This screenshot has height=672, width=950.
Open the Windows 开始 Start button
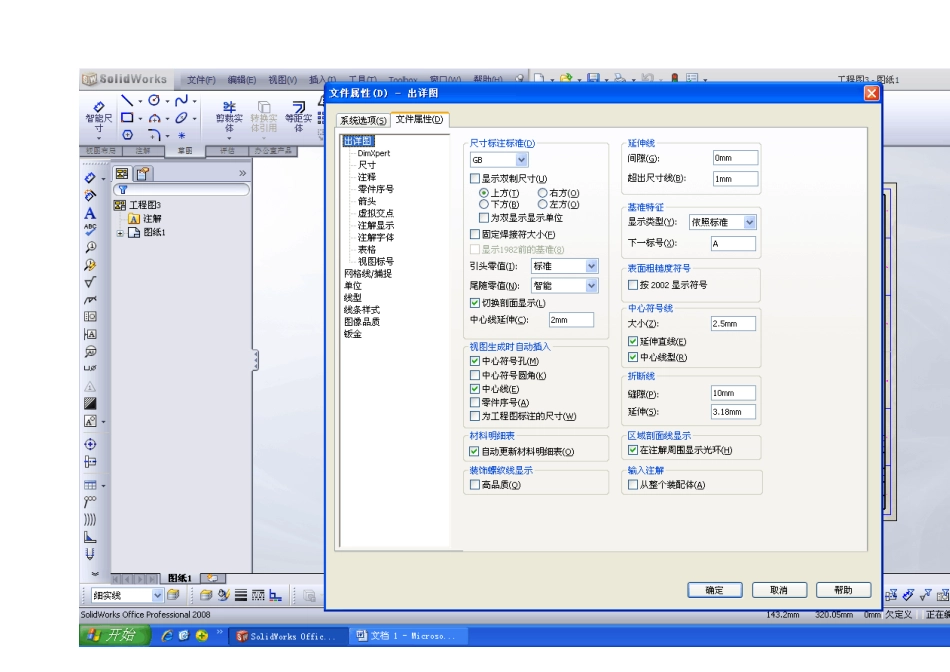[115, 635]
